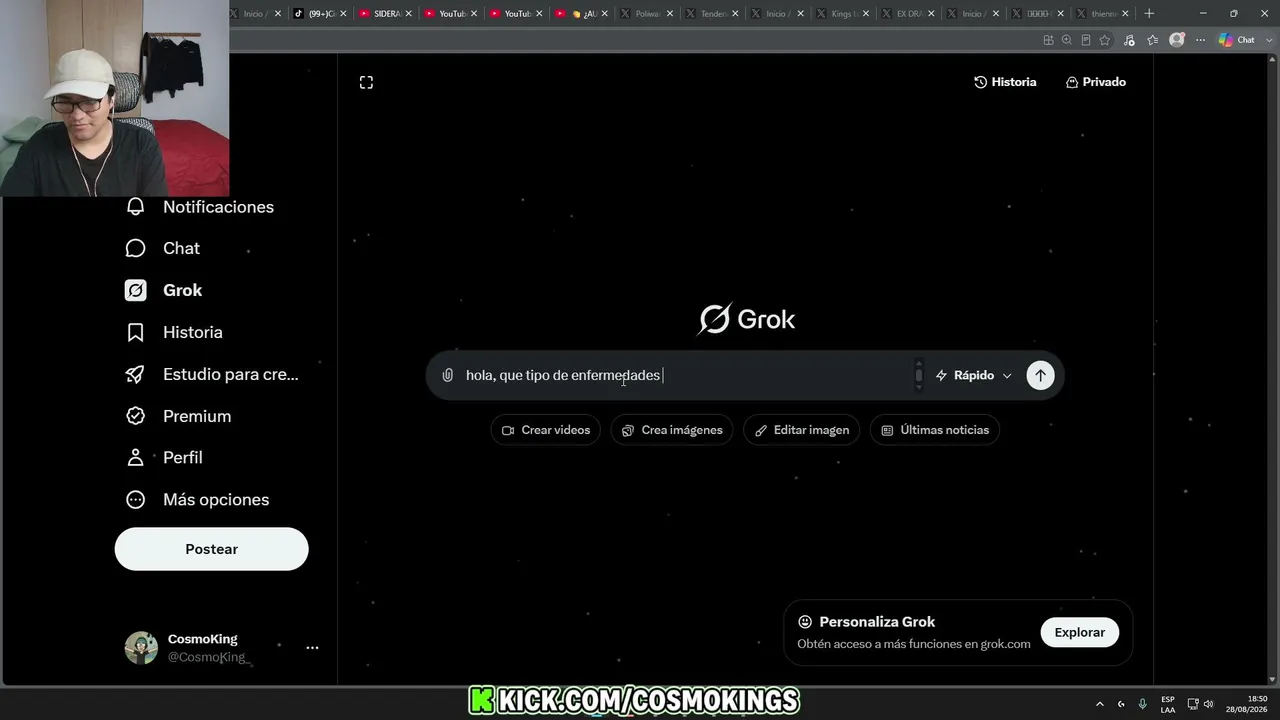Open the network status tray icon
The height and width of the screenshot is (720, 1280).
pyautogui.click(x=1194, y=704)
